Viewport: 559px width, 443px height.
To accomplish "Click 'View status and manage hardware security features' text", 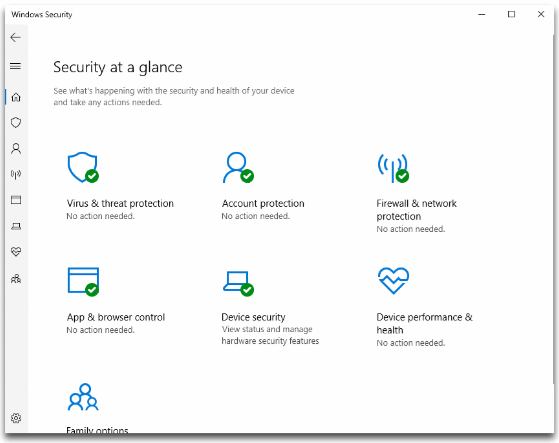I will point(270,335).
